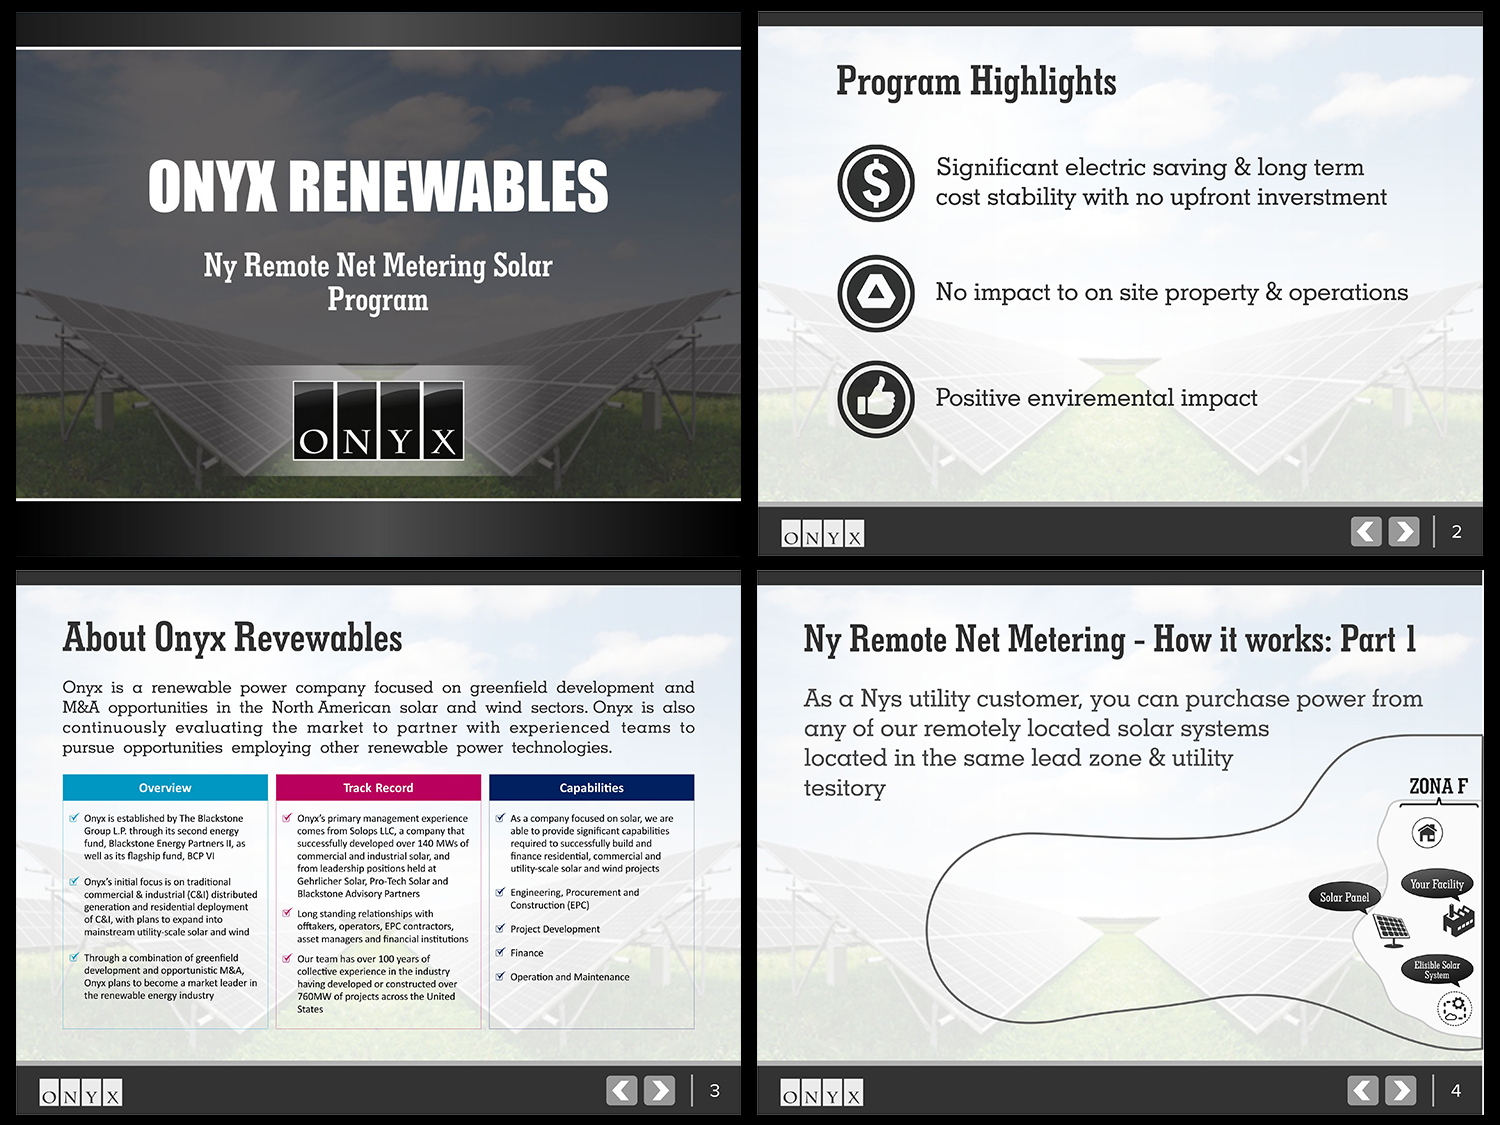Click the 'About Onyx Revewables' heading
Viewport: 1500px width, 1125px height.
coord(233,638)
